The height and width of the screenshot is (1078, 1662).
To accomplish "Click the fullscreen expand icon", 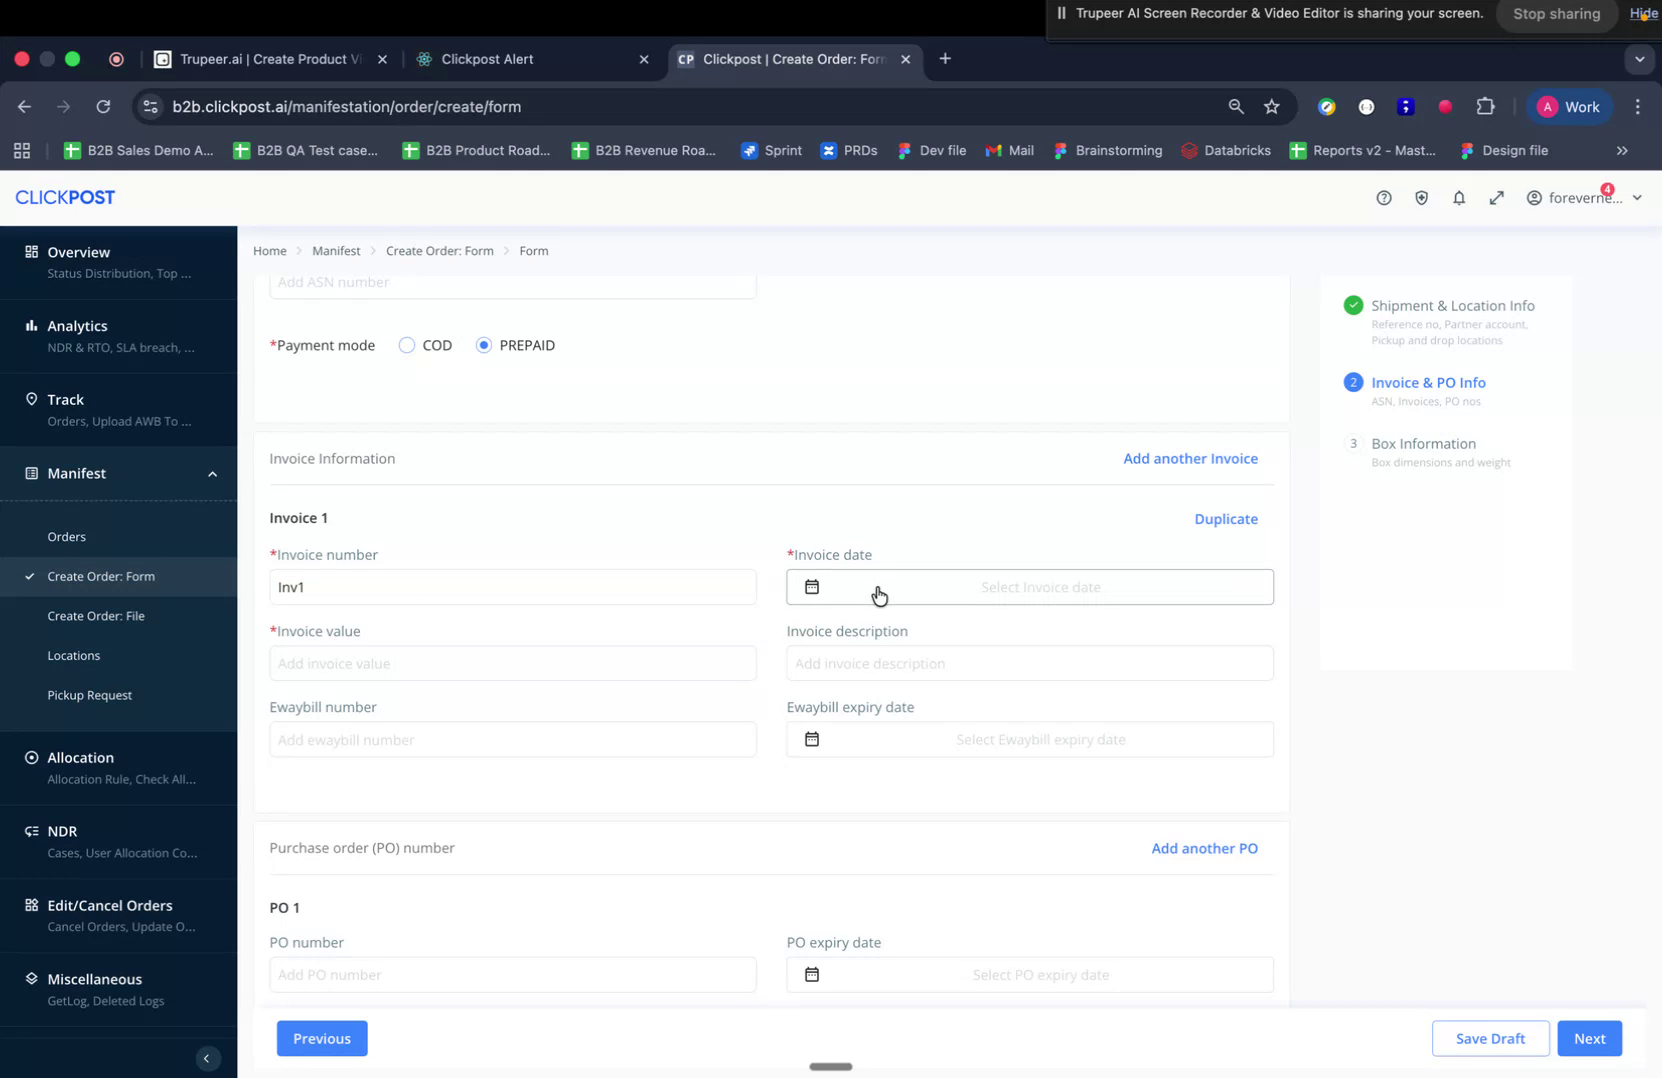I will click(1497, 197).
